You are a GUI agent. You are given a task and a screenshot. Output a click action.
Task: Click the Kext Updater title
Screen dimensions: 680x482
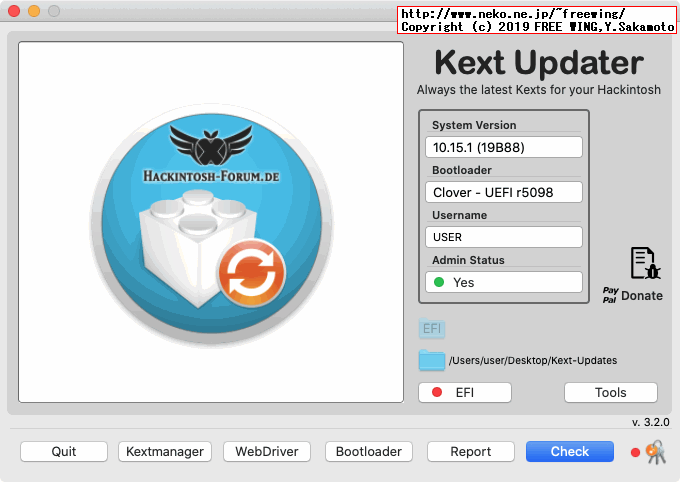[x=539, y=63]
